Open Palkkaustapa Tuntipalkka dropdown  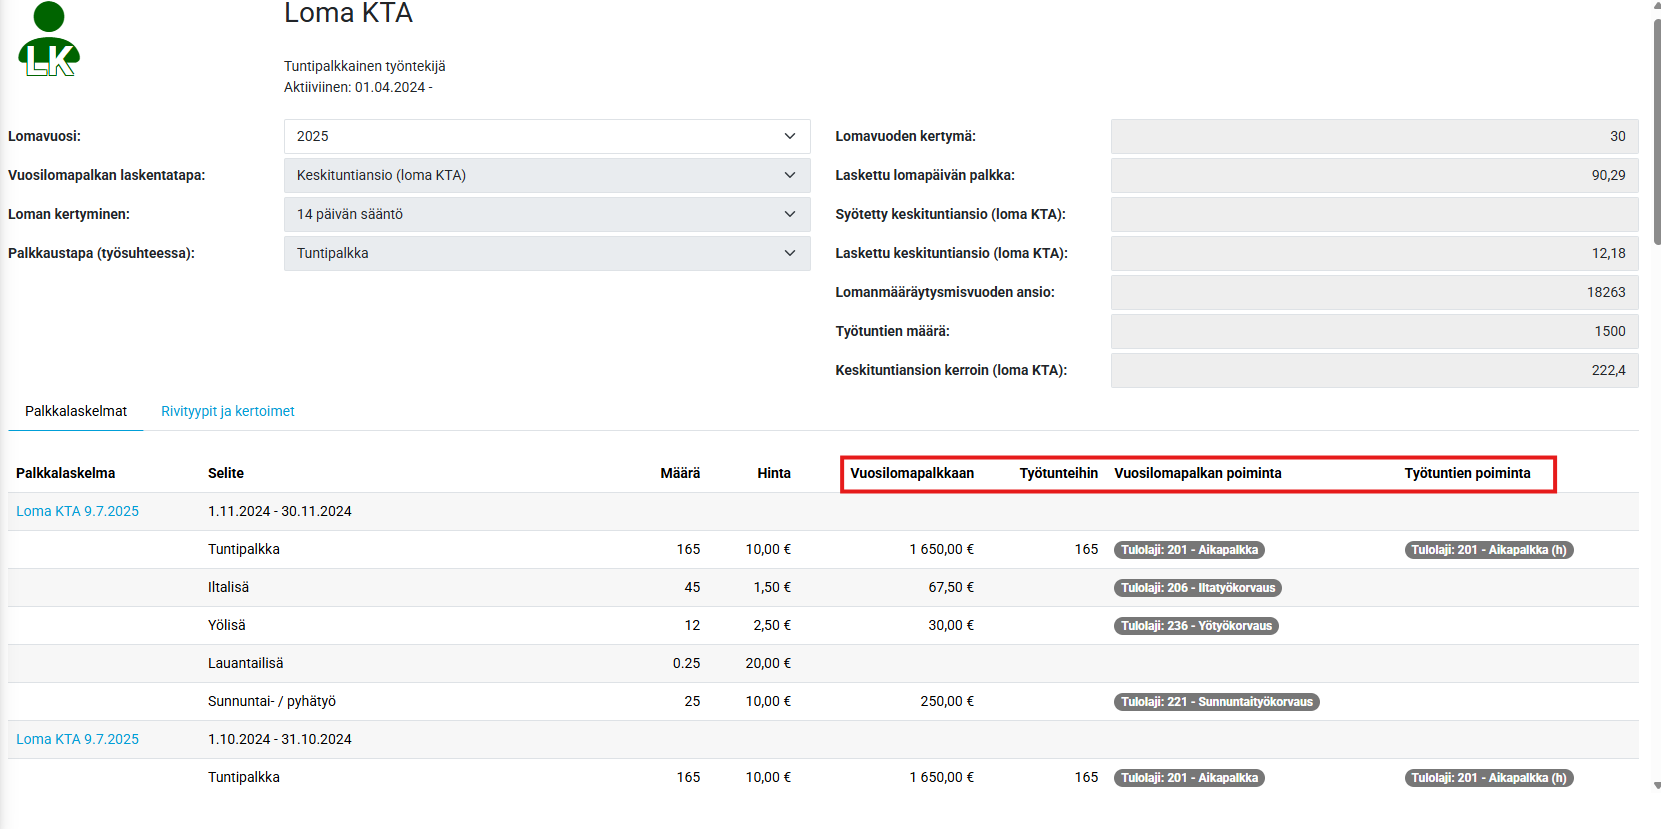(x=546, y=253)
